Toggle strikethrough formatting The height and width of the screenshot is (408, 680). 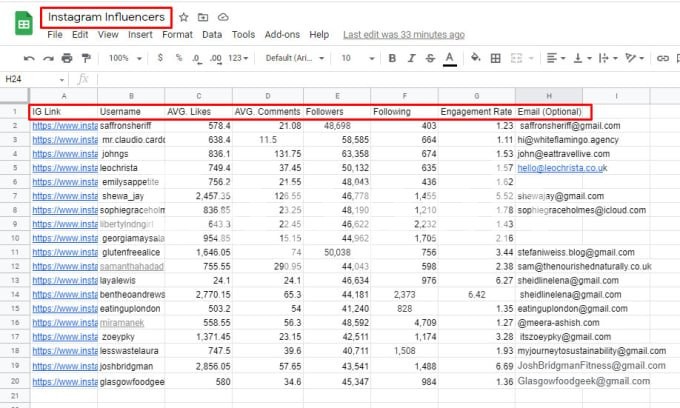pos(428,58)
